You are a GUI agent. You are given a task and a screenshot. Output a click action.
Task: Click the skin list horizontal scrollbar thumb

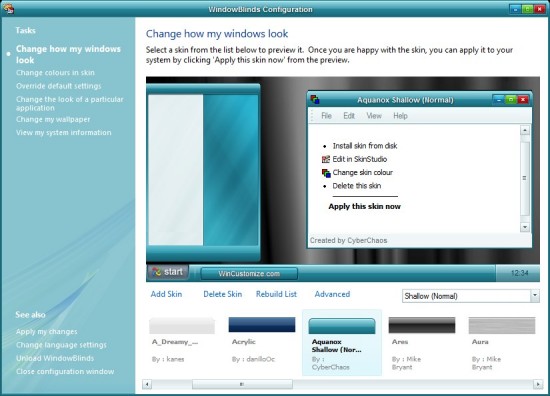point(242,384)
